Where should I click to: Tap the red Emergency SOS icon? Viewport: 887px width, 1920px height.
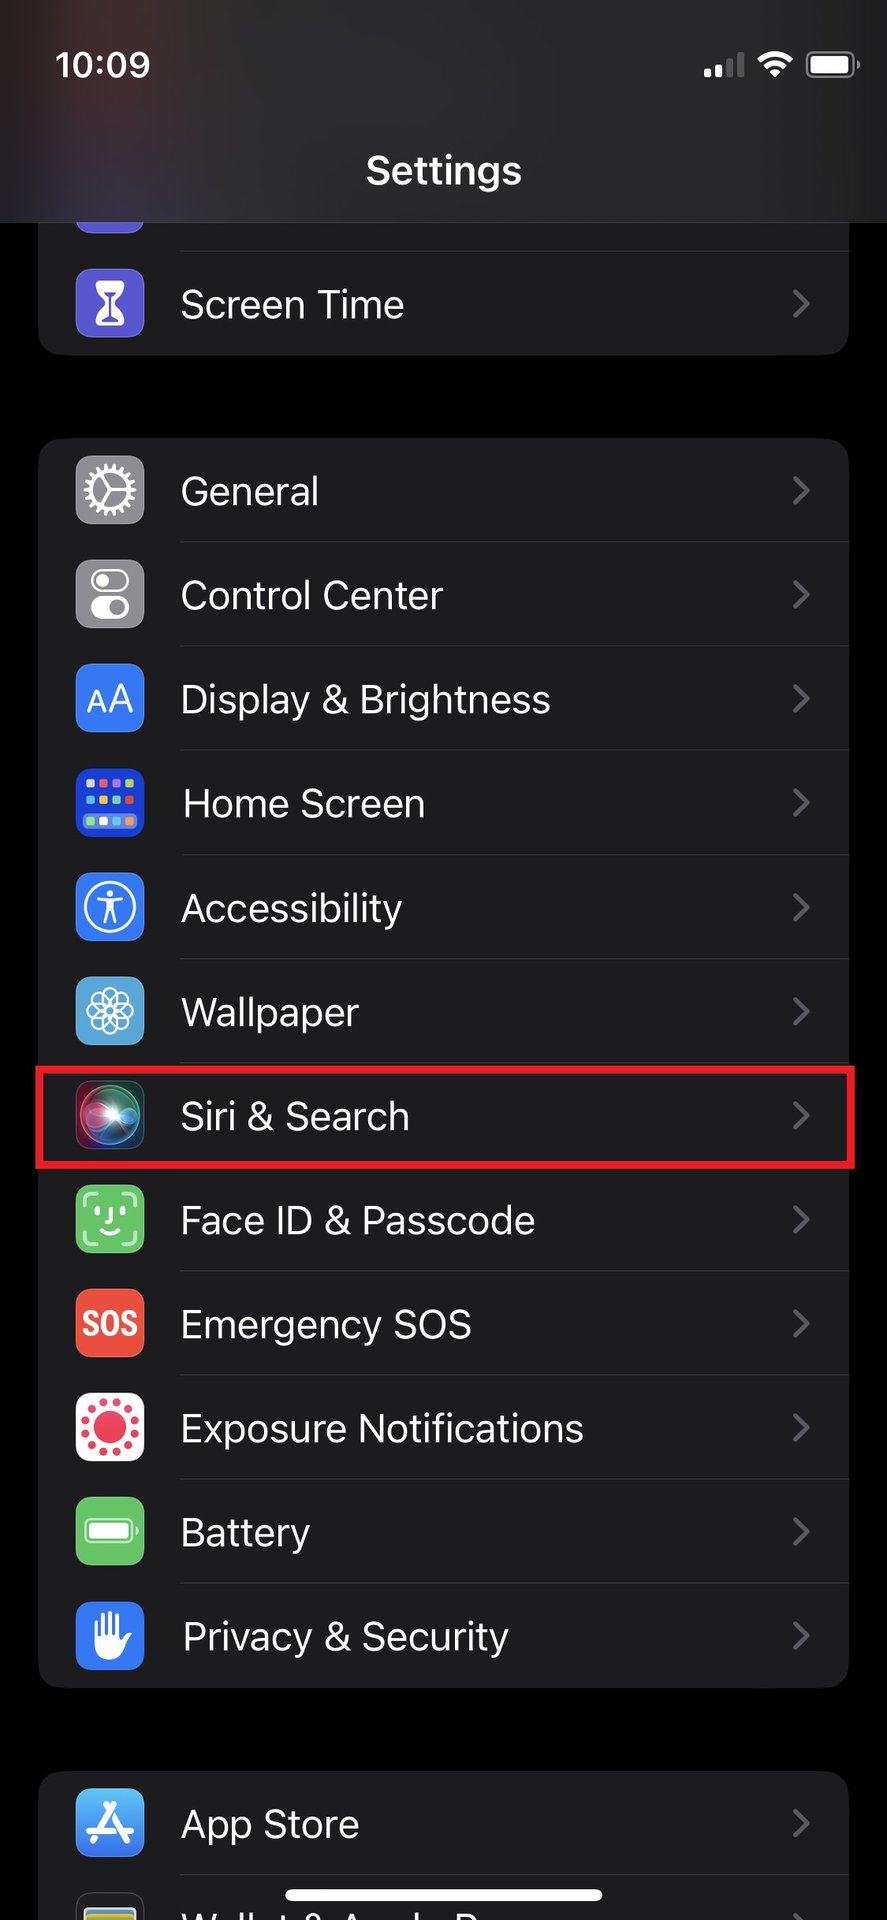click(x=110, y=1323)
